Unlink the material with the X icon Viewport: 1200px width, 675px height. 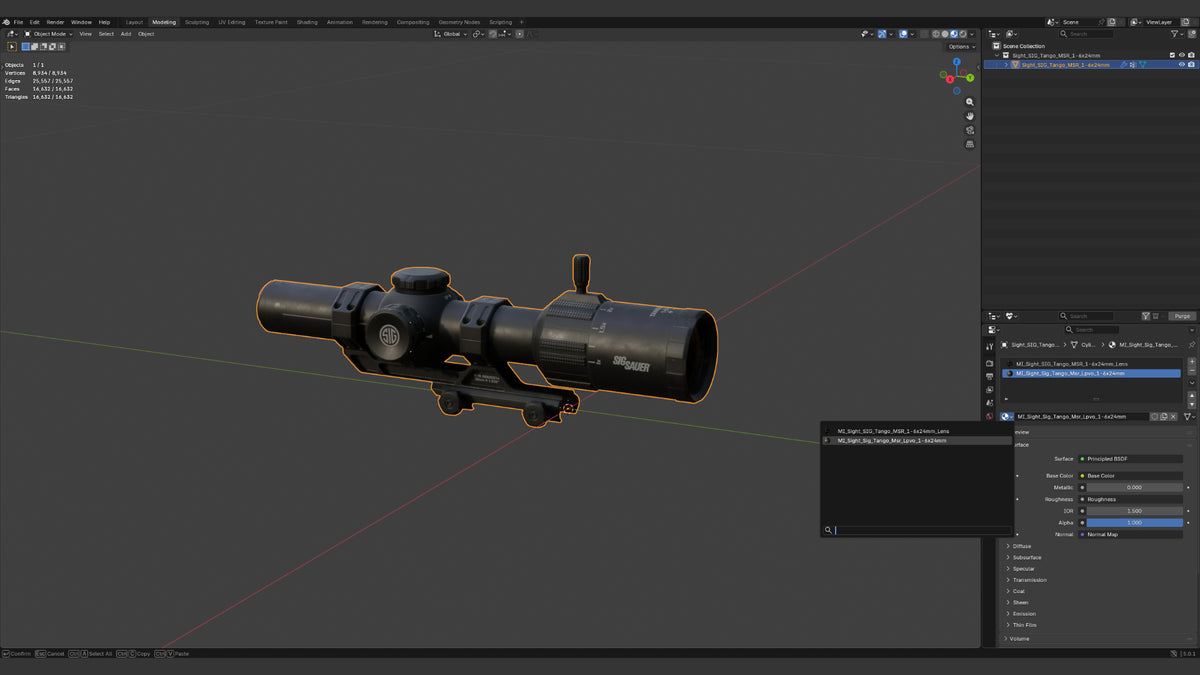(1173, 416)
